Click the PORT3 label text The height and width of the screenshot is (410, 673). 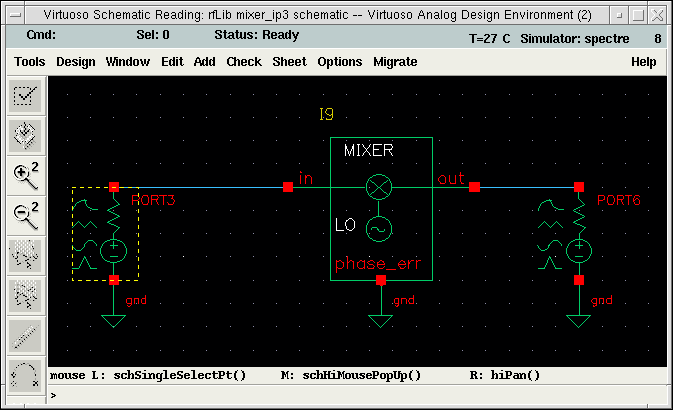pos(153,200)
